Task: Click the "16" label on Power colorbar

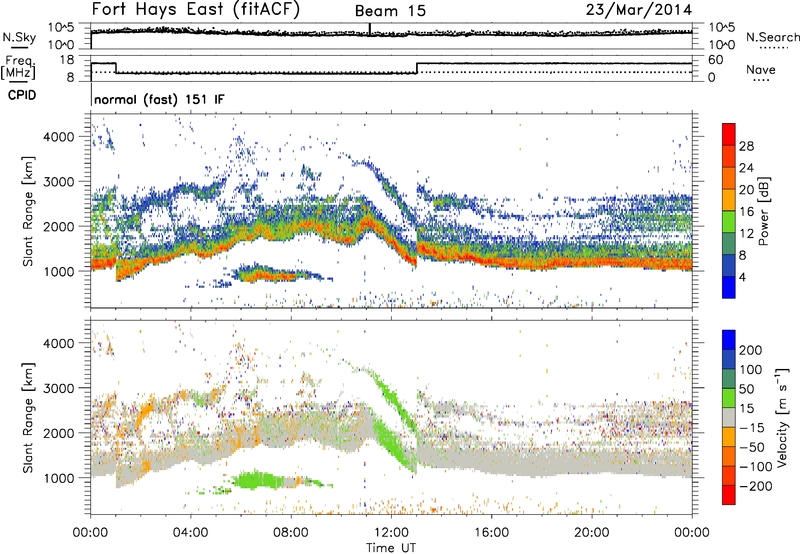Action: [746, 212]
